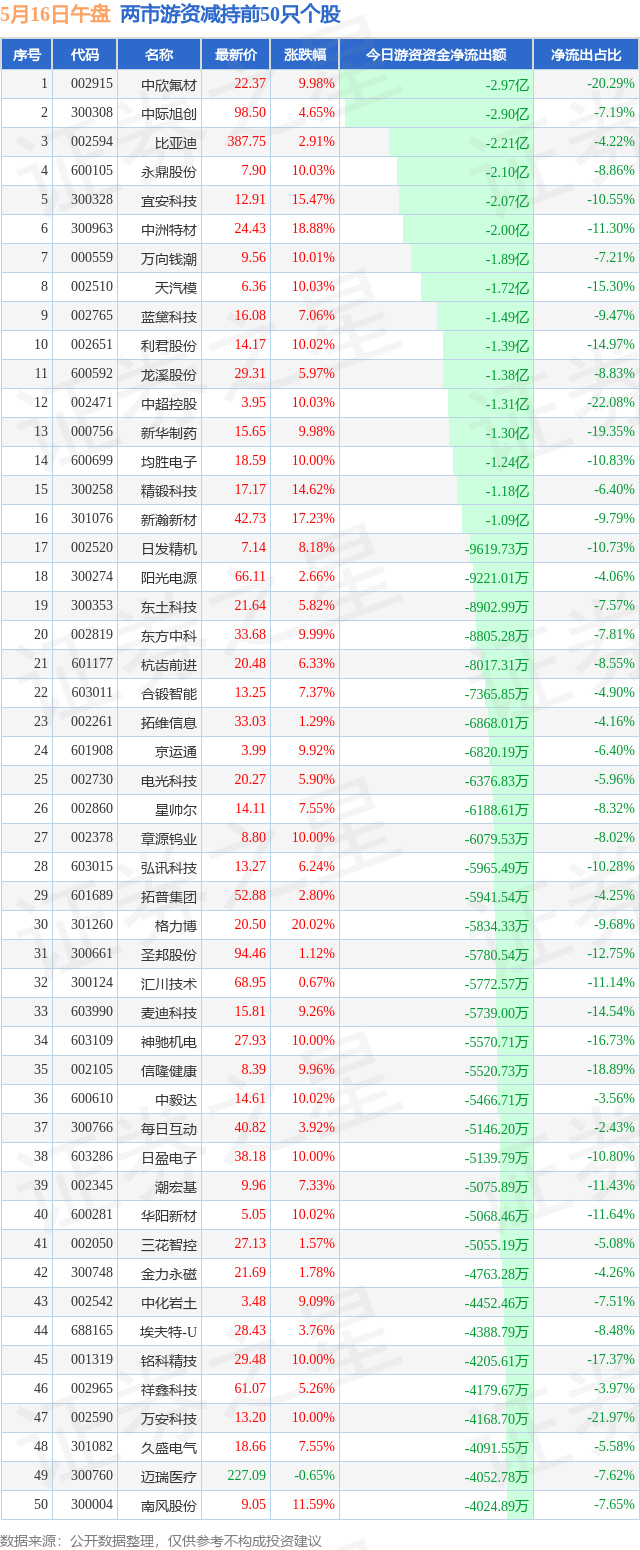
Task: Open stock name 中欣氟材
Action: click(169, 85)
